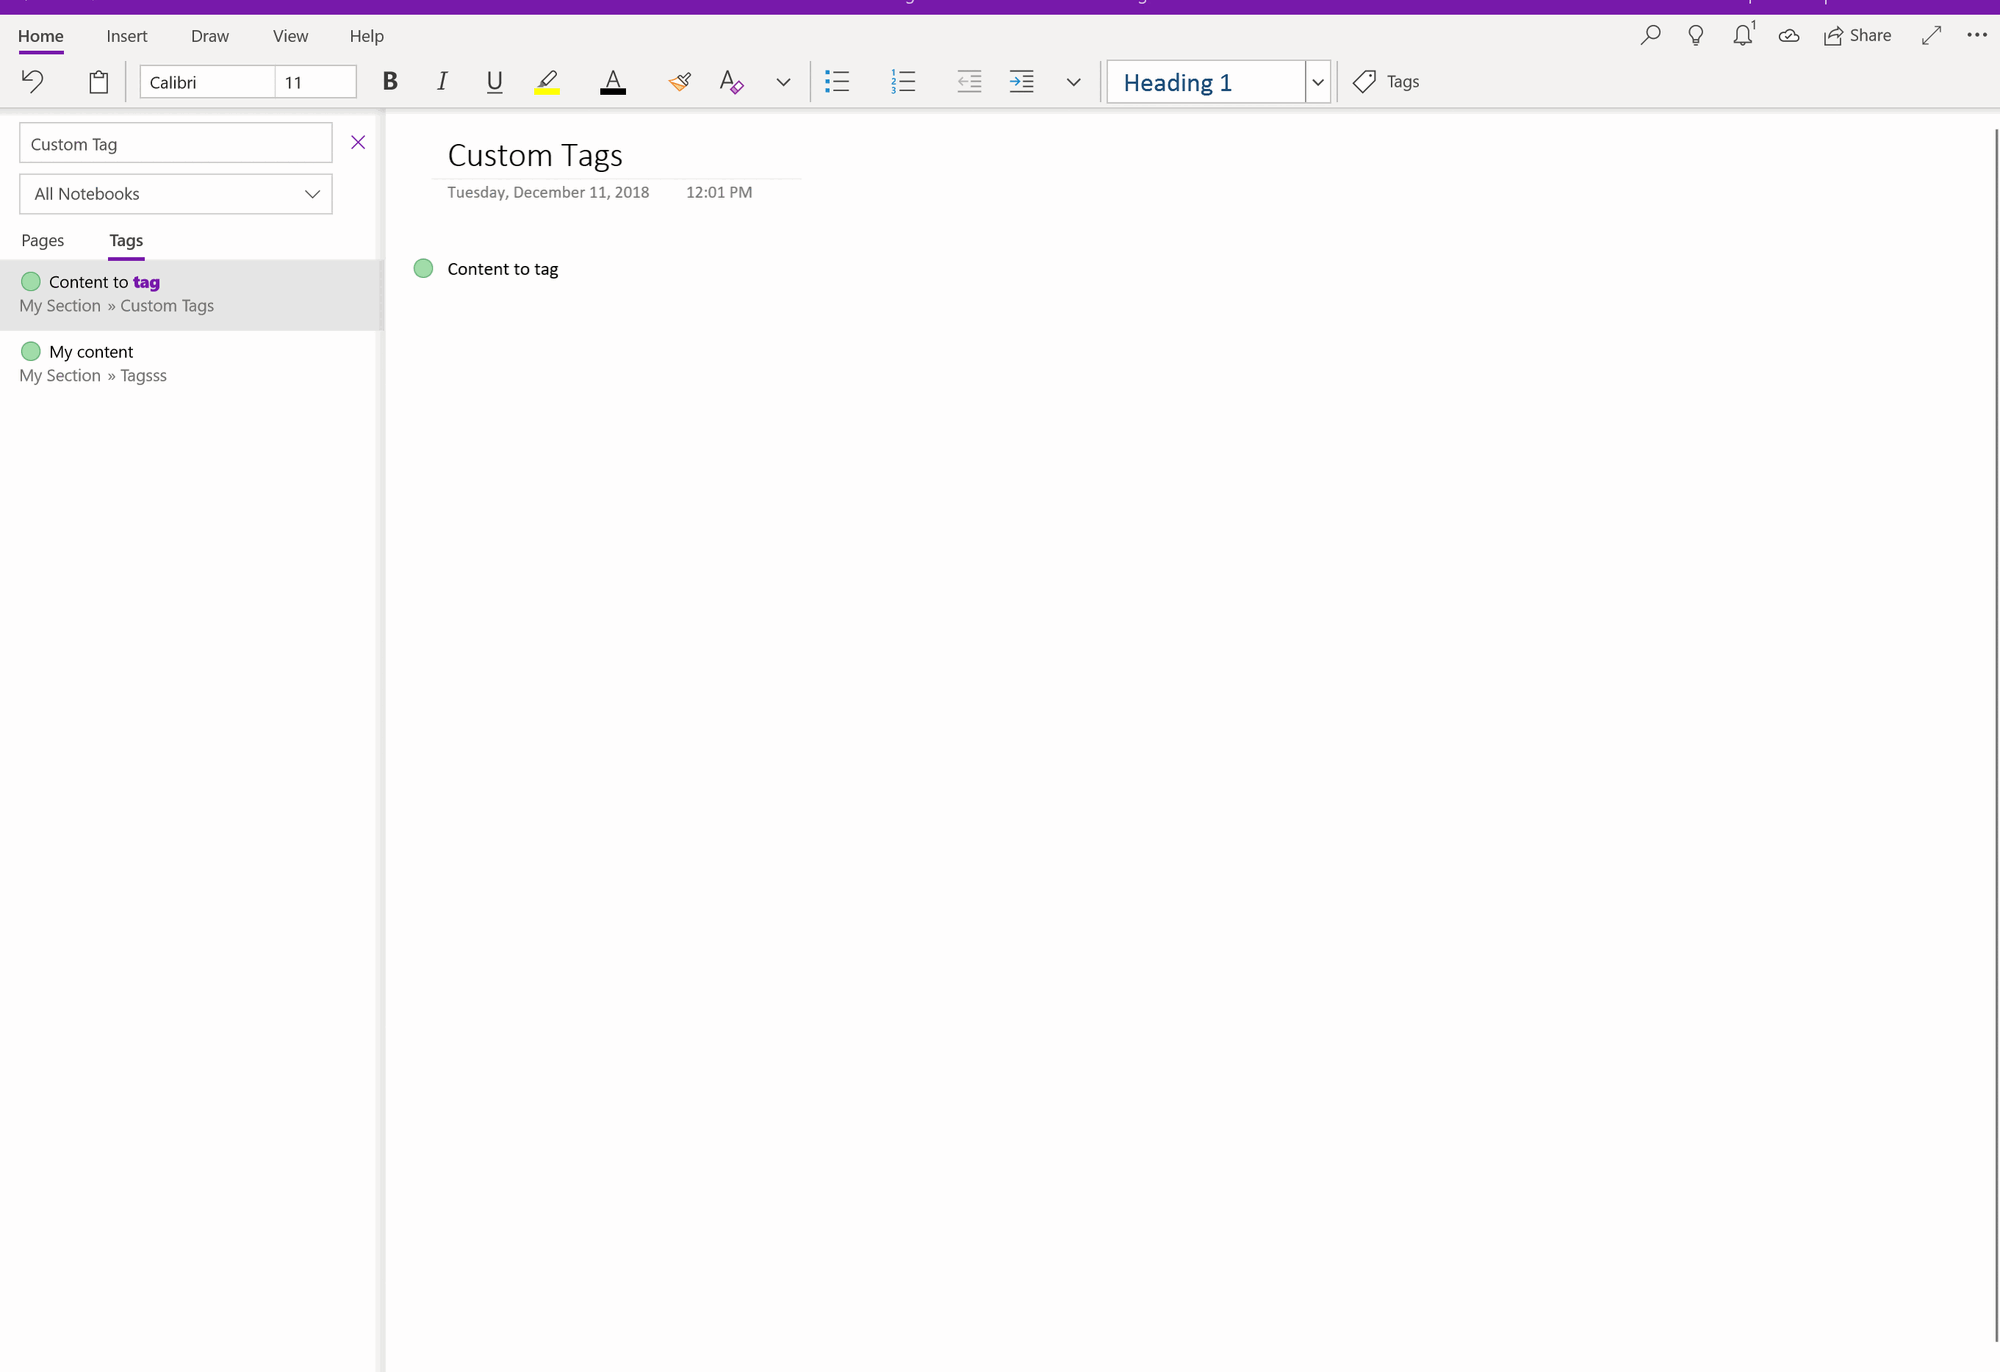Expand the Heading 1 styles dropdown

pos(1318,82)
